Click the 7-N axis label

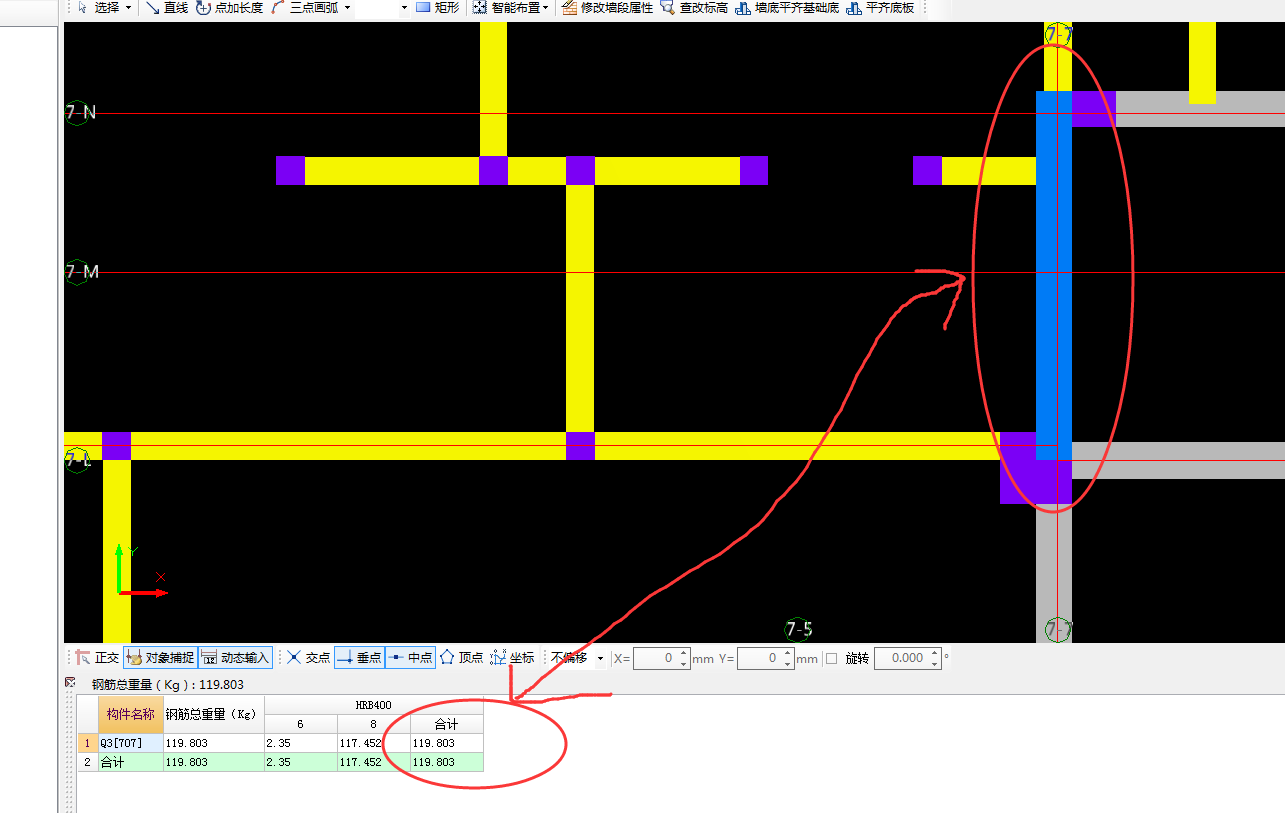pyautogui.click(x=80, y=112)
